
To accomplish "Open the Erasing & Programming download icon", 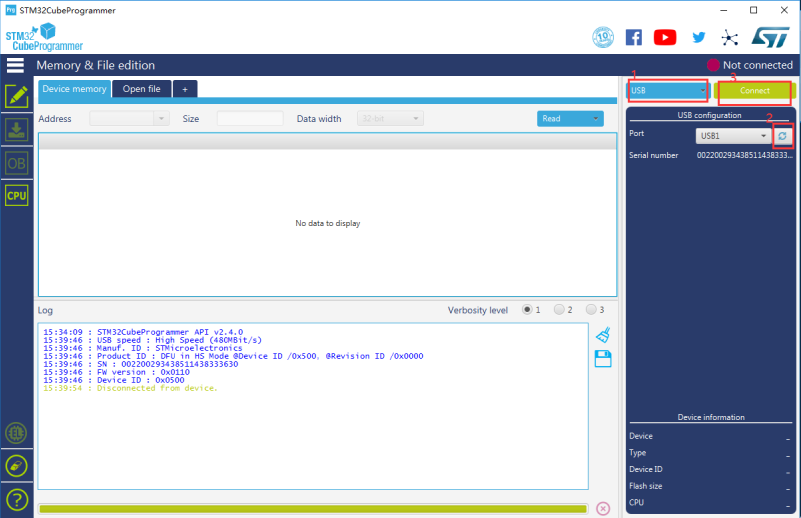I will 16,130.
